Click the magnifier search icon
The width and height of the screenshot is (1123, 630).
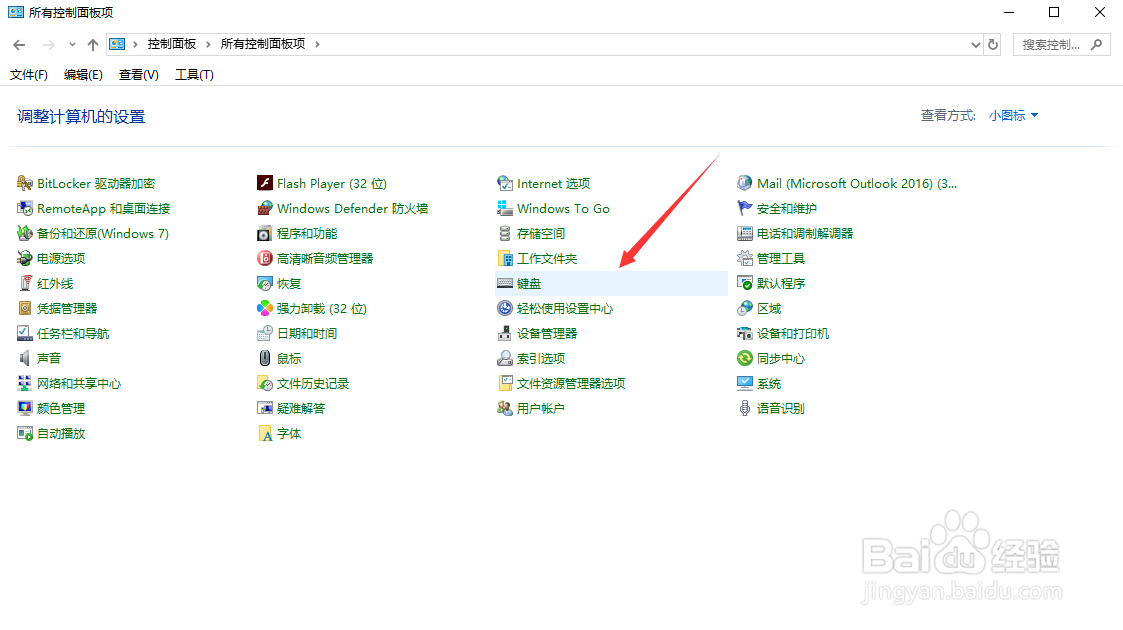click(1097, 44)
